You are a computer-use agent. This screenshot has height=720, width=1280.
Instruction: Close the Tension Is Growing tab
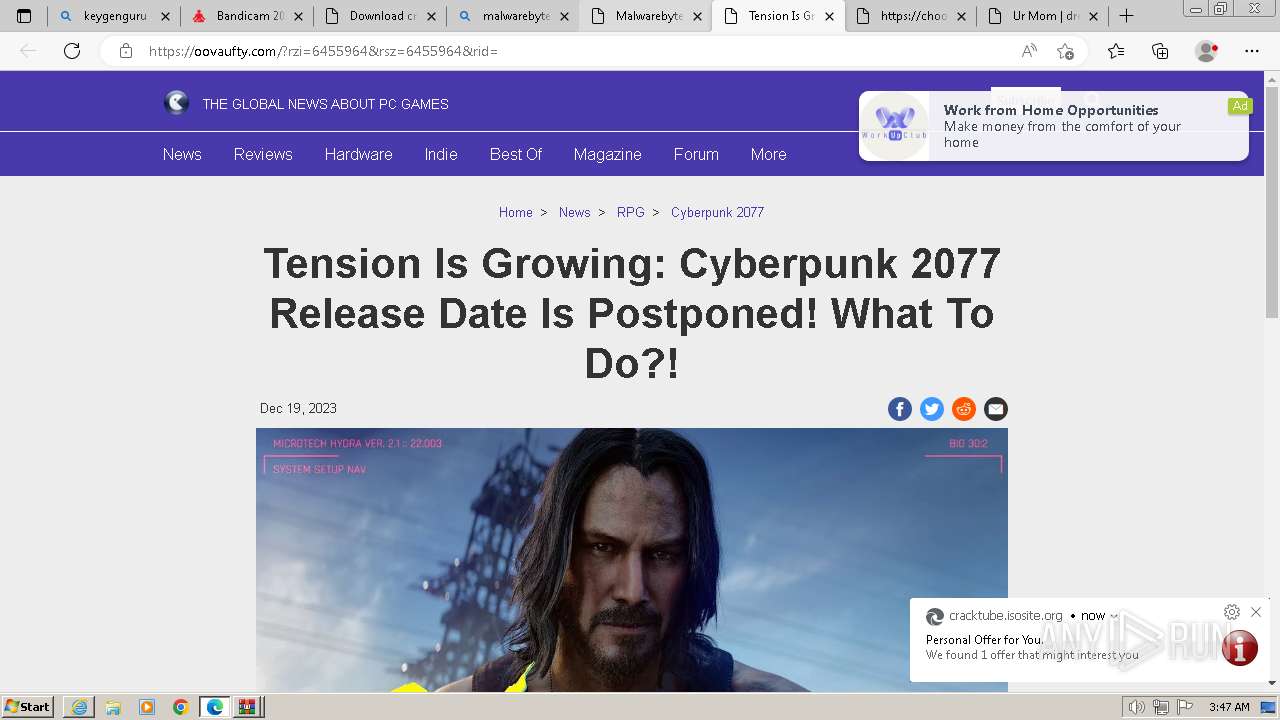(829, 16)
